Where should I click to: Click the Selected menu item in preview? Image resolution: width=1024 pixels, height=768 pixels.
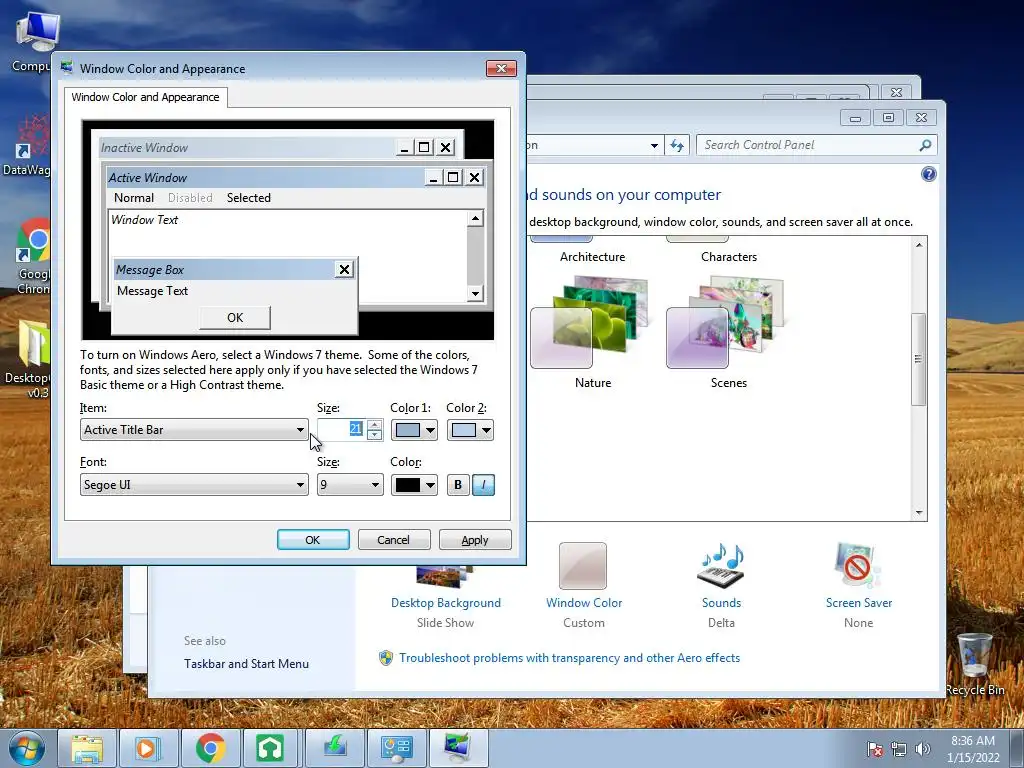(x=249, y=198)
